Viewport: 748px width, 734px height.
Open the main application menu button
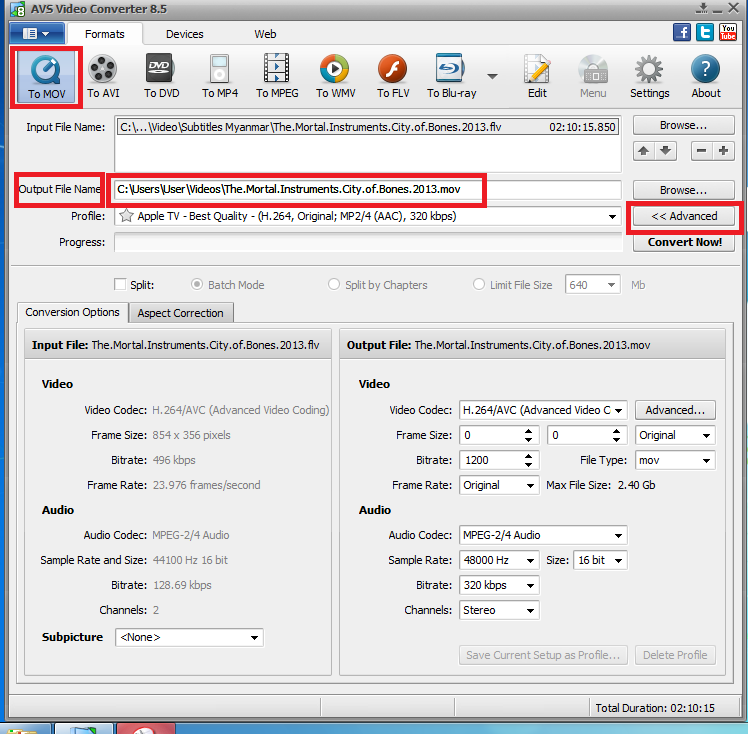[x=37, y=33]
